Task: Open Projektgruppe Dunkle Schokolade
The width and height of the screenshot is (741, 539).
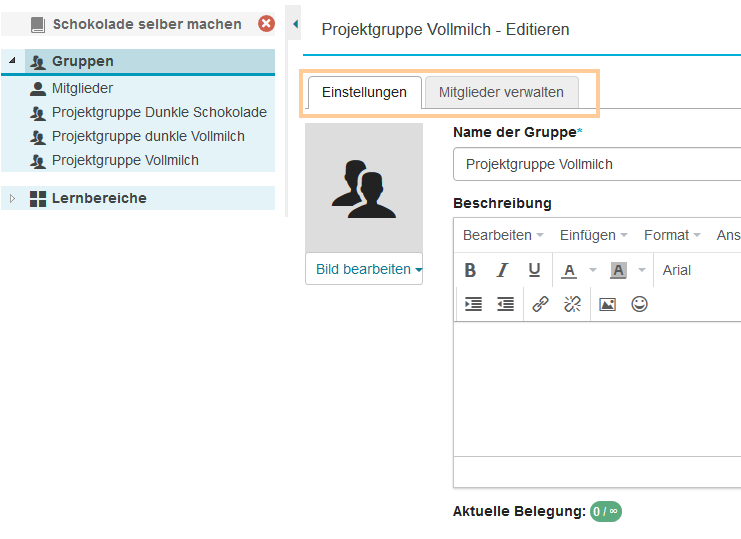Action: (159, 112)
